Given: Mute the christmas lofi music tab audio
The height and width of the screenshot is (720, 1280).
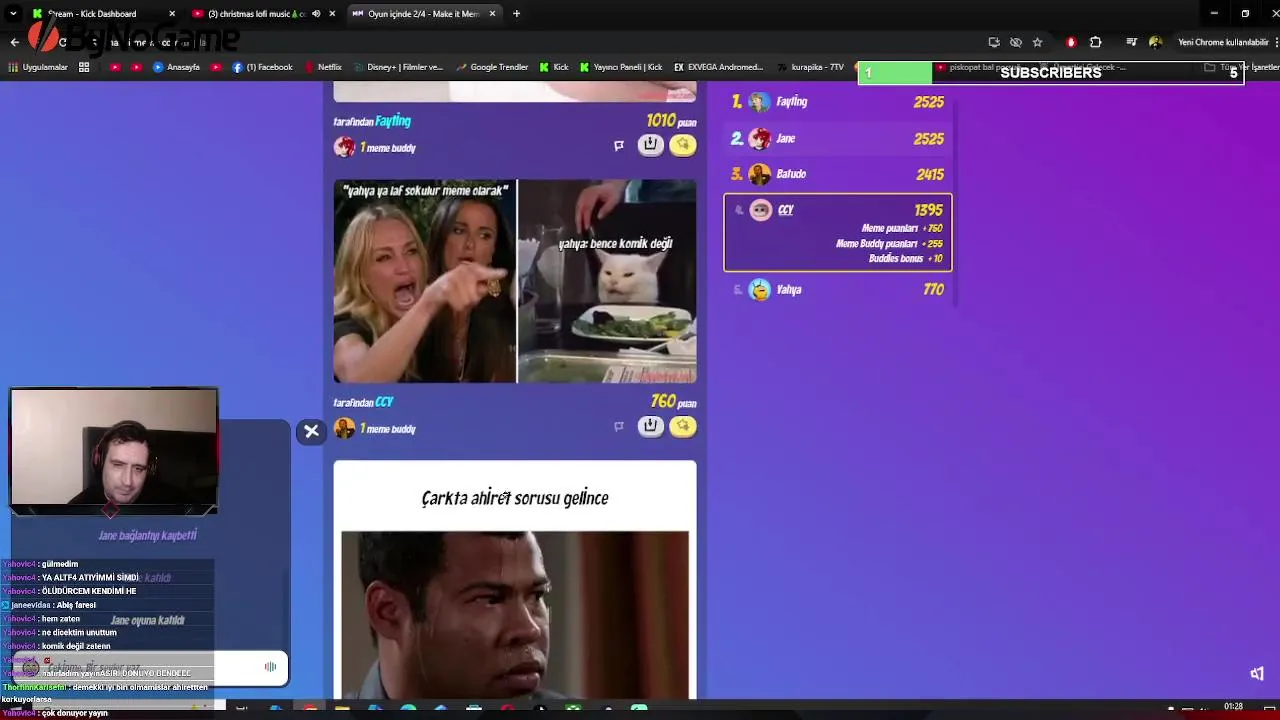Looking at the screenshot, I should [316, 14].
